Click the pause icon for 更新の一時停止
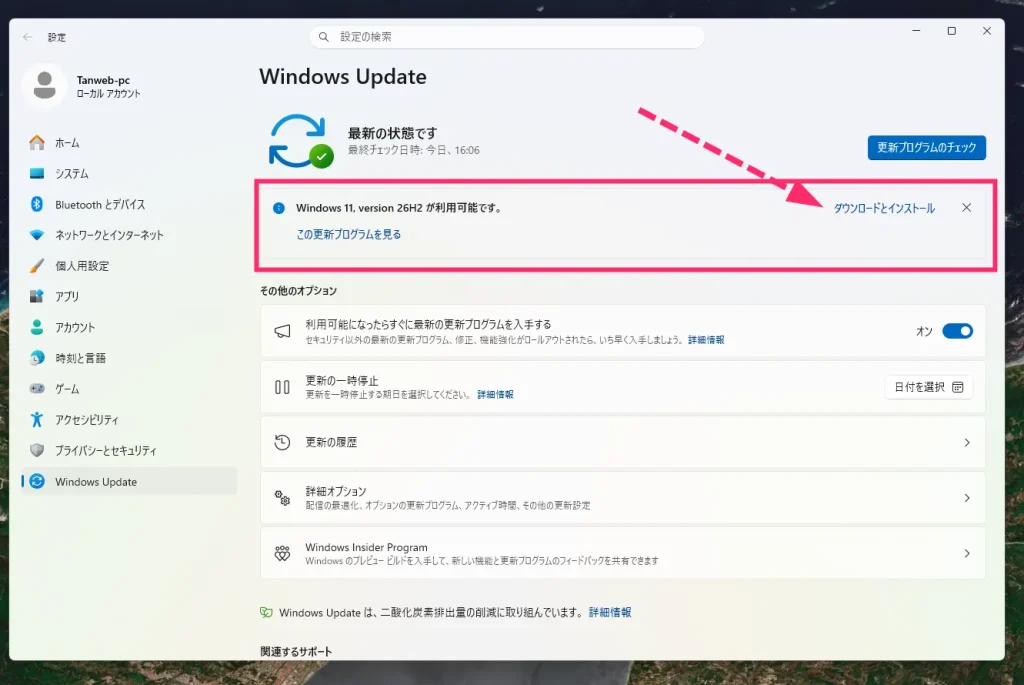This screenshot has width=1024, height=685. [282, 387]
